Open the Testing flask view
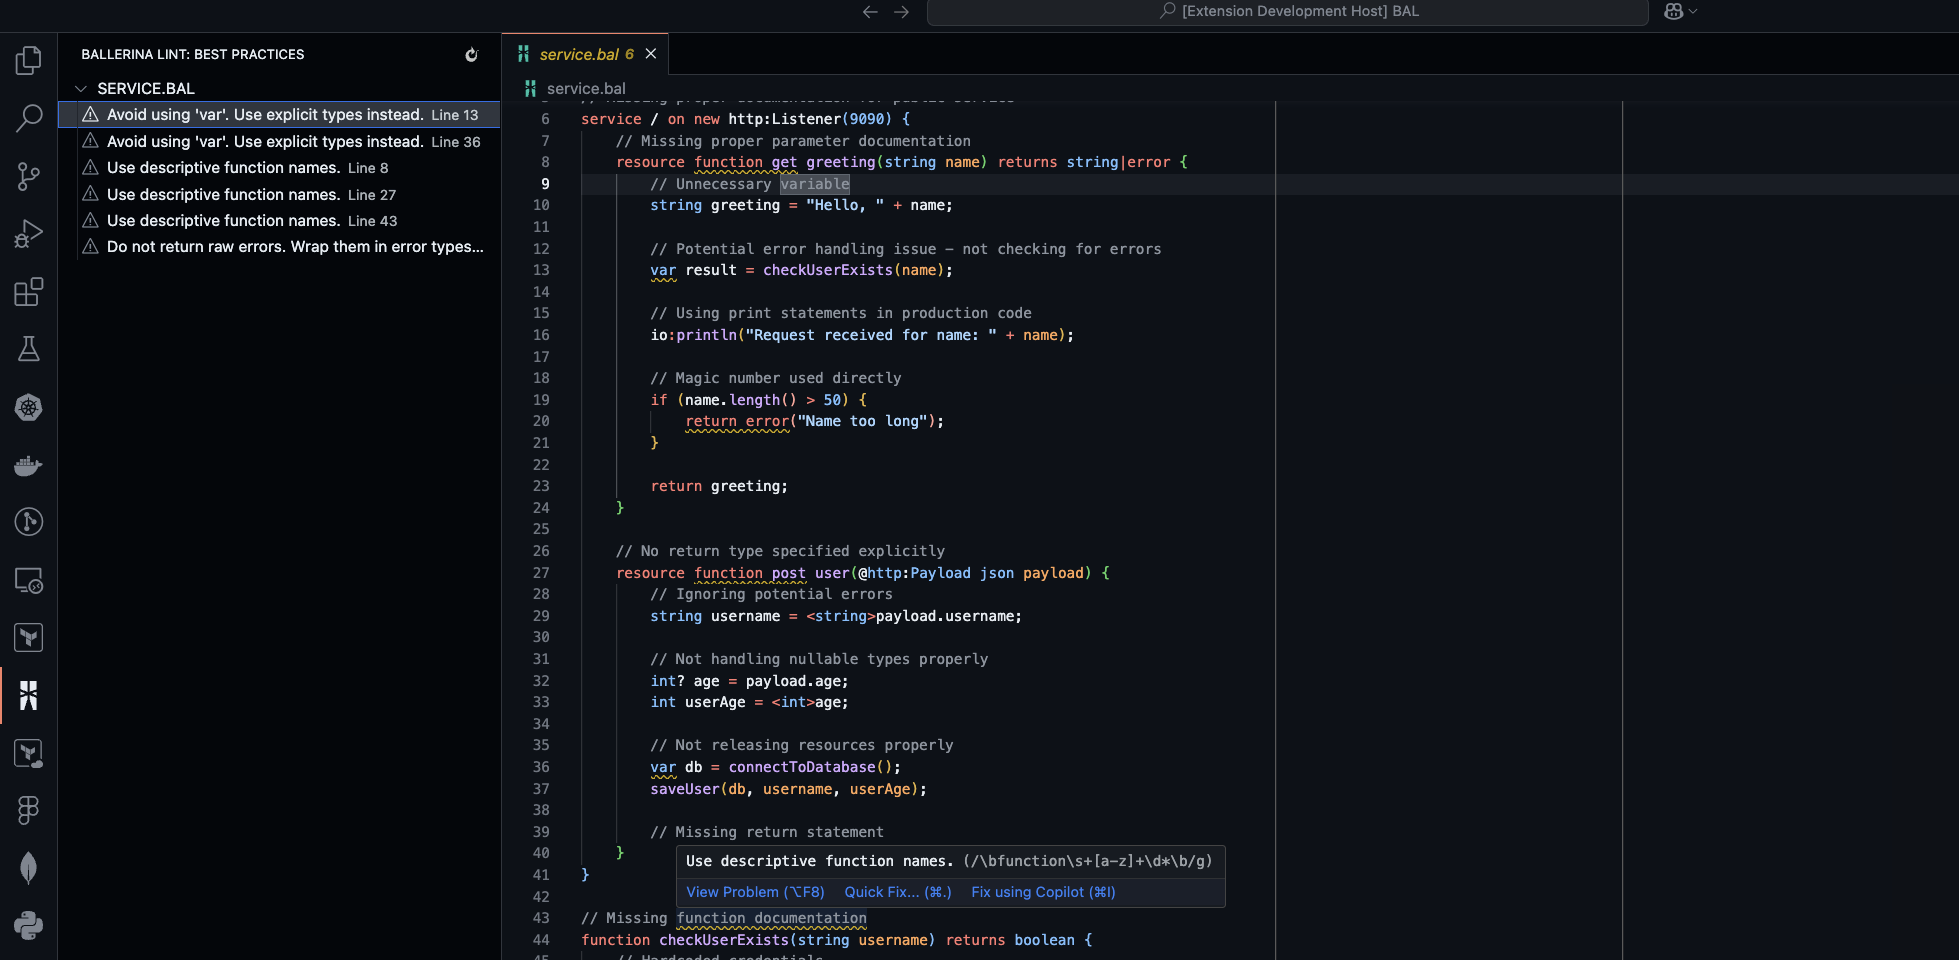The height and width of the screenshot is (960, 1959). pyautogui.click(x=29, y=349)
